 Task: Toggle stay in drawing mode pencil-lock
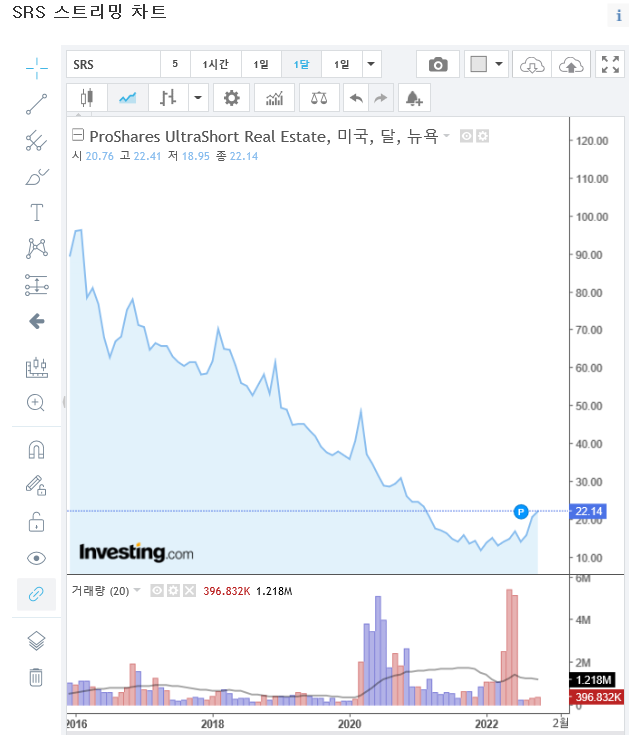point(36,485)
